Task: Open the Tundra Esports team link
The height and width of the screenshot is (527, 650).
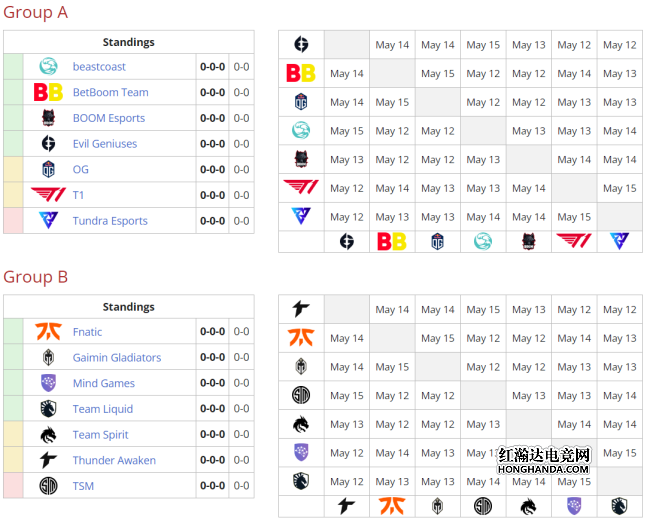Action: [x=110, y=221]
